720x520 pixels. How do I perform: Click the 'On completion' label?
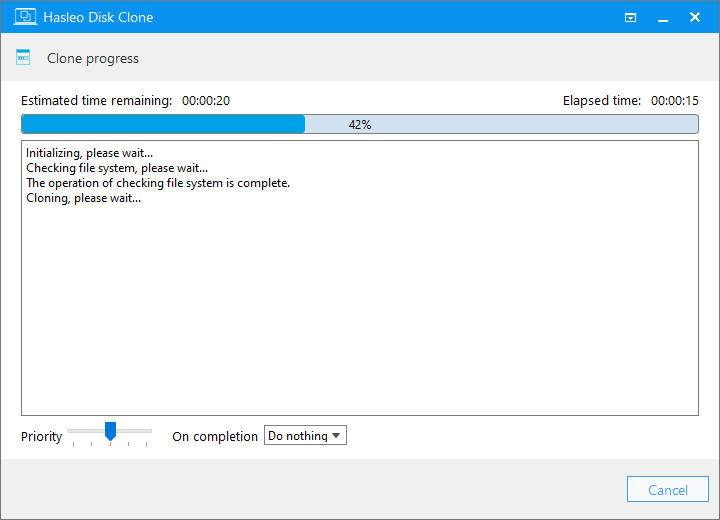pyautogui.click(x=215, y=436)
